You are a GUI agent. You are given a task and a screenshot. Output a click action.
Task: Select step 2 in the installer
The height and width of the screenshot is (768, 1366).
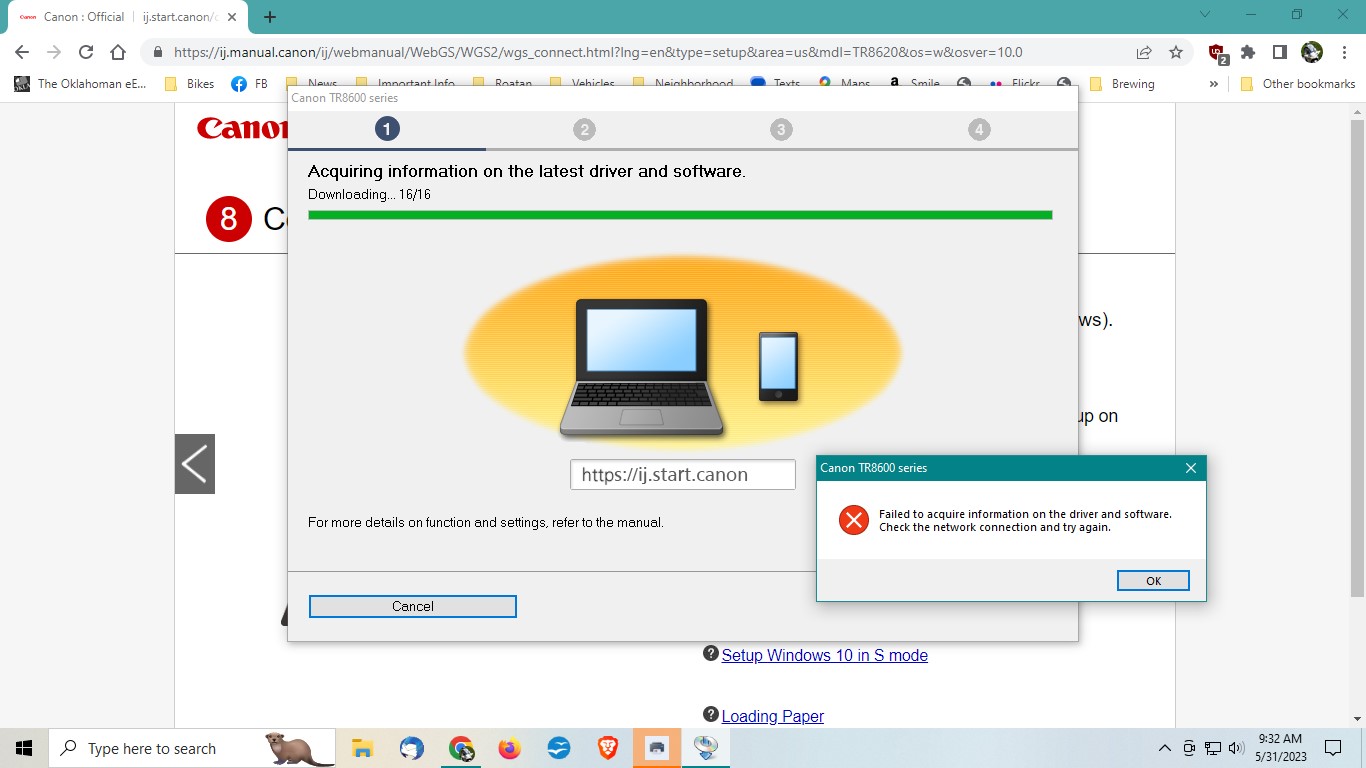point(584,129)
